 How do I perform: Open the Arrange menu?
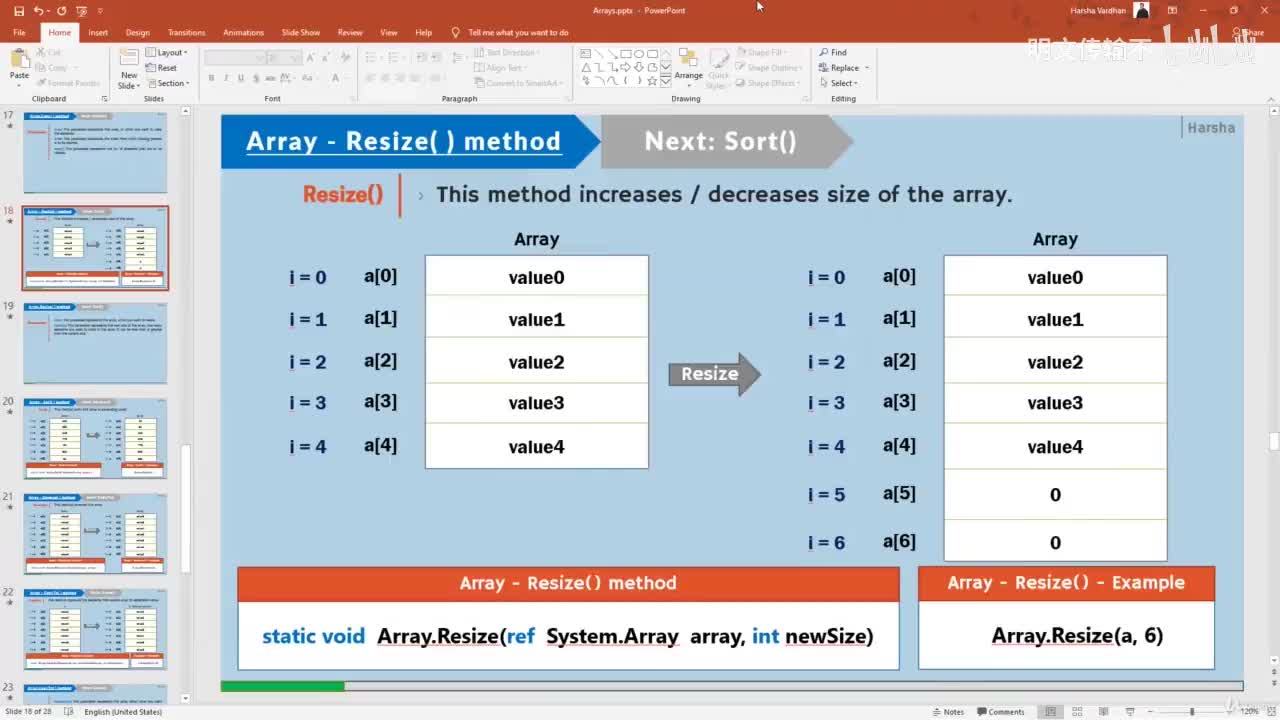coord(689,67)
